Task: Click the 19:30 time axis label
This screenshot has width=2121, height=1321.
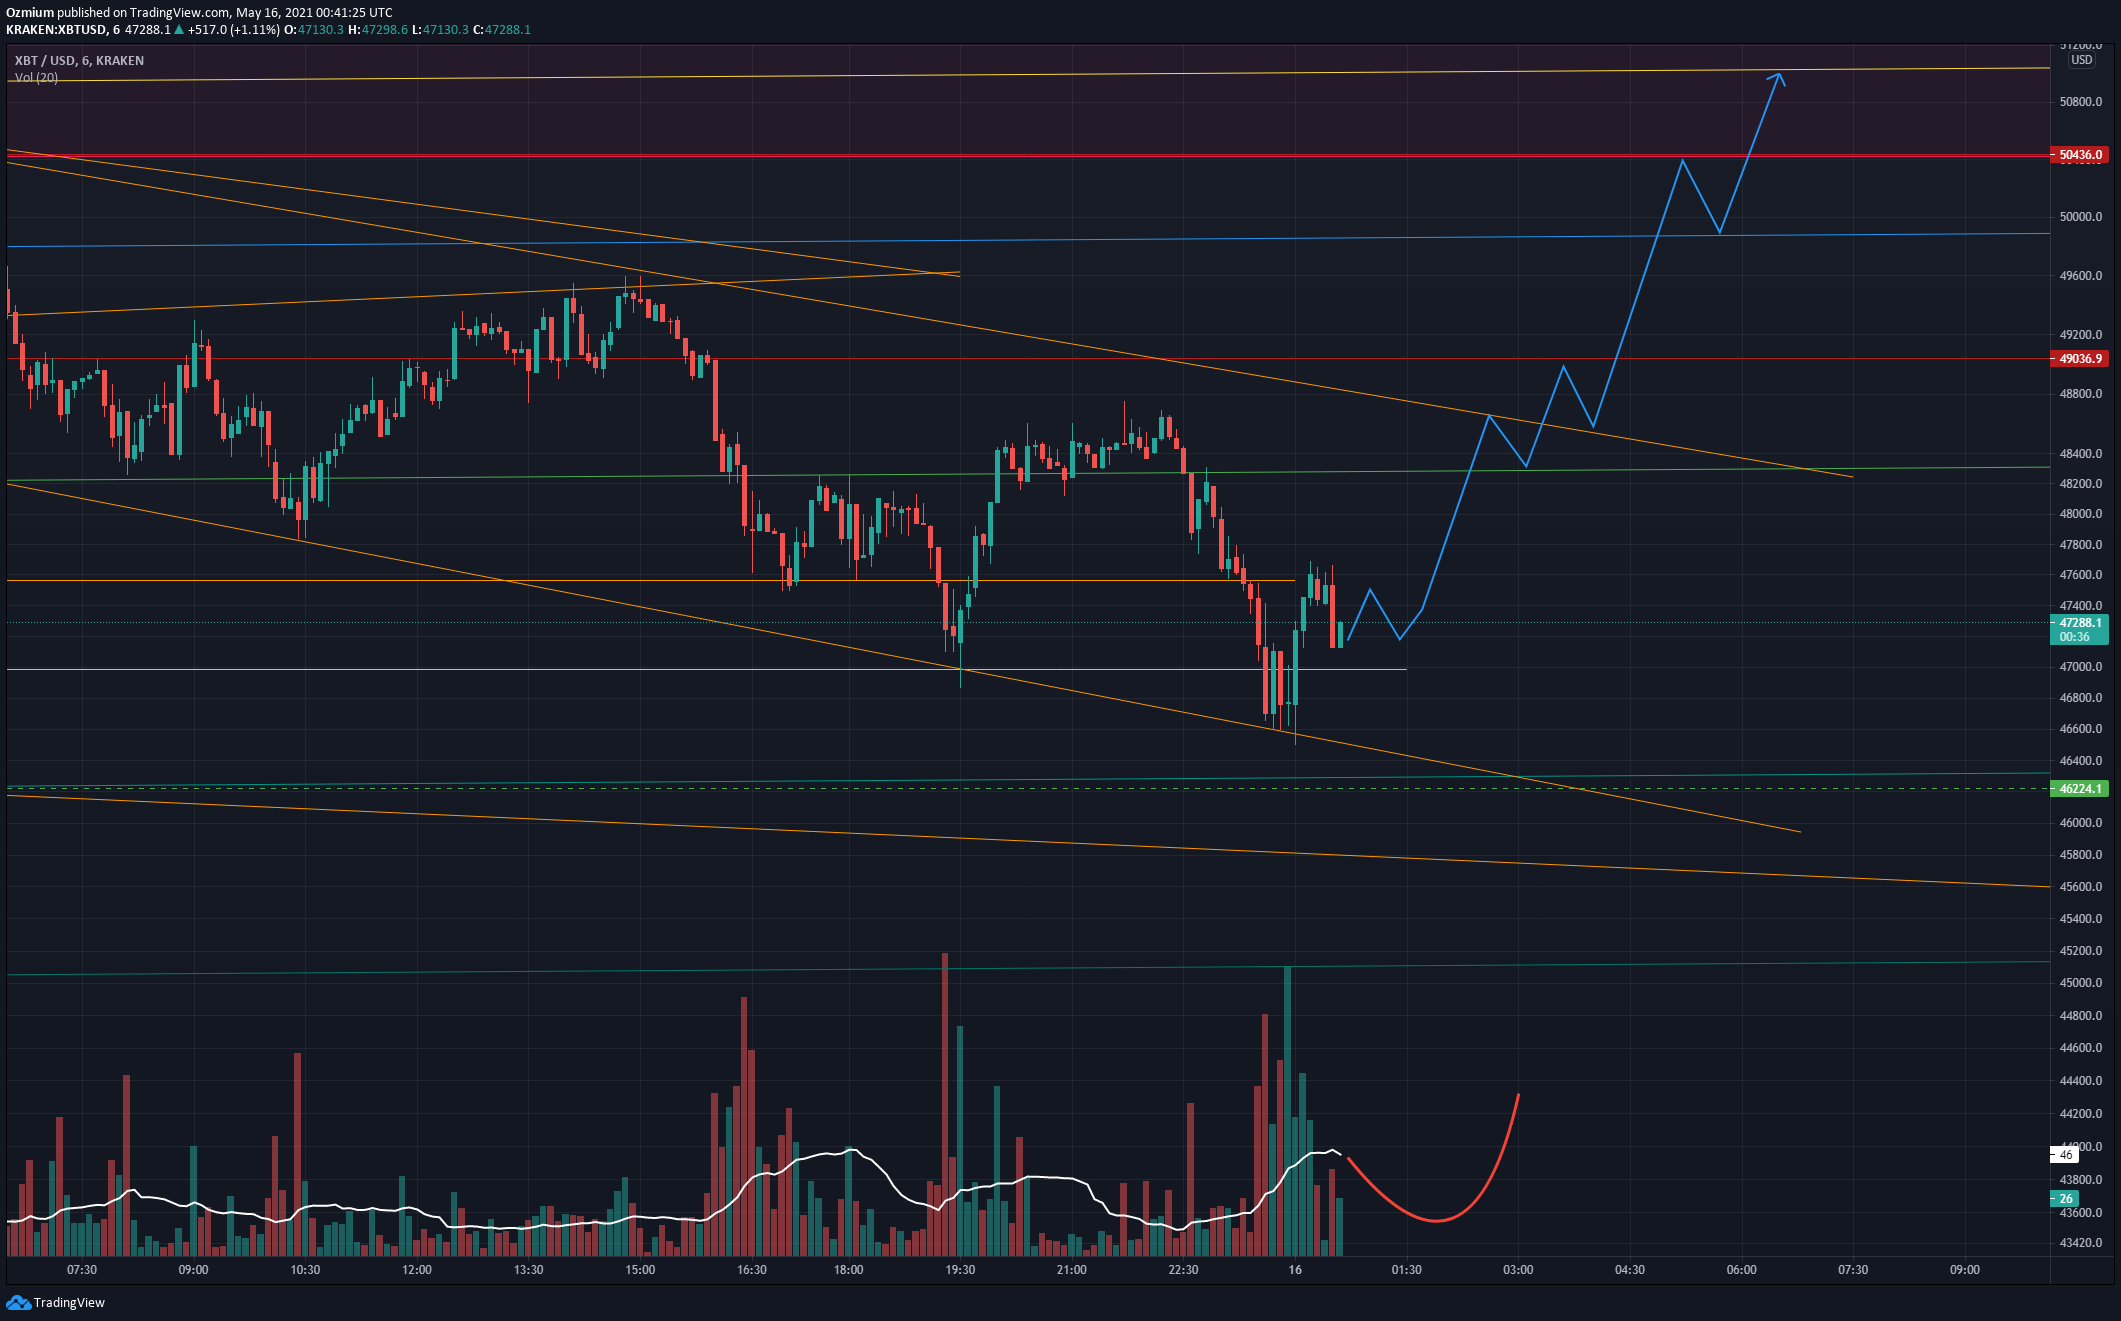Action: (960, 1270)
